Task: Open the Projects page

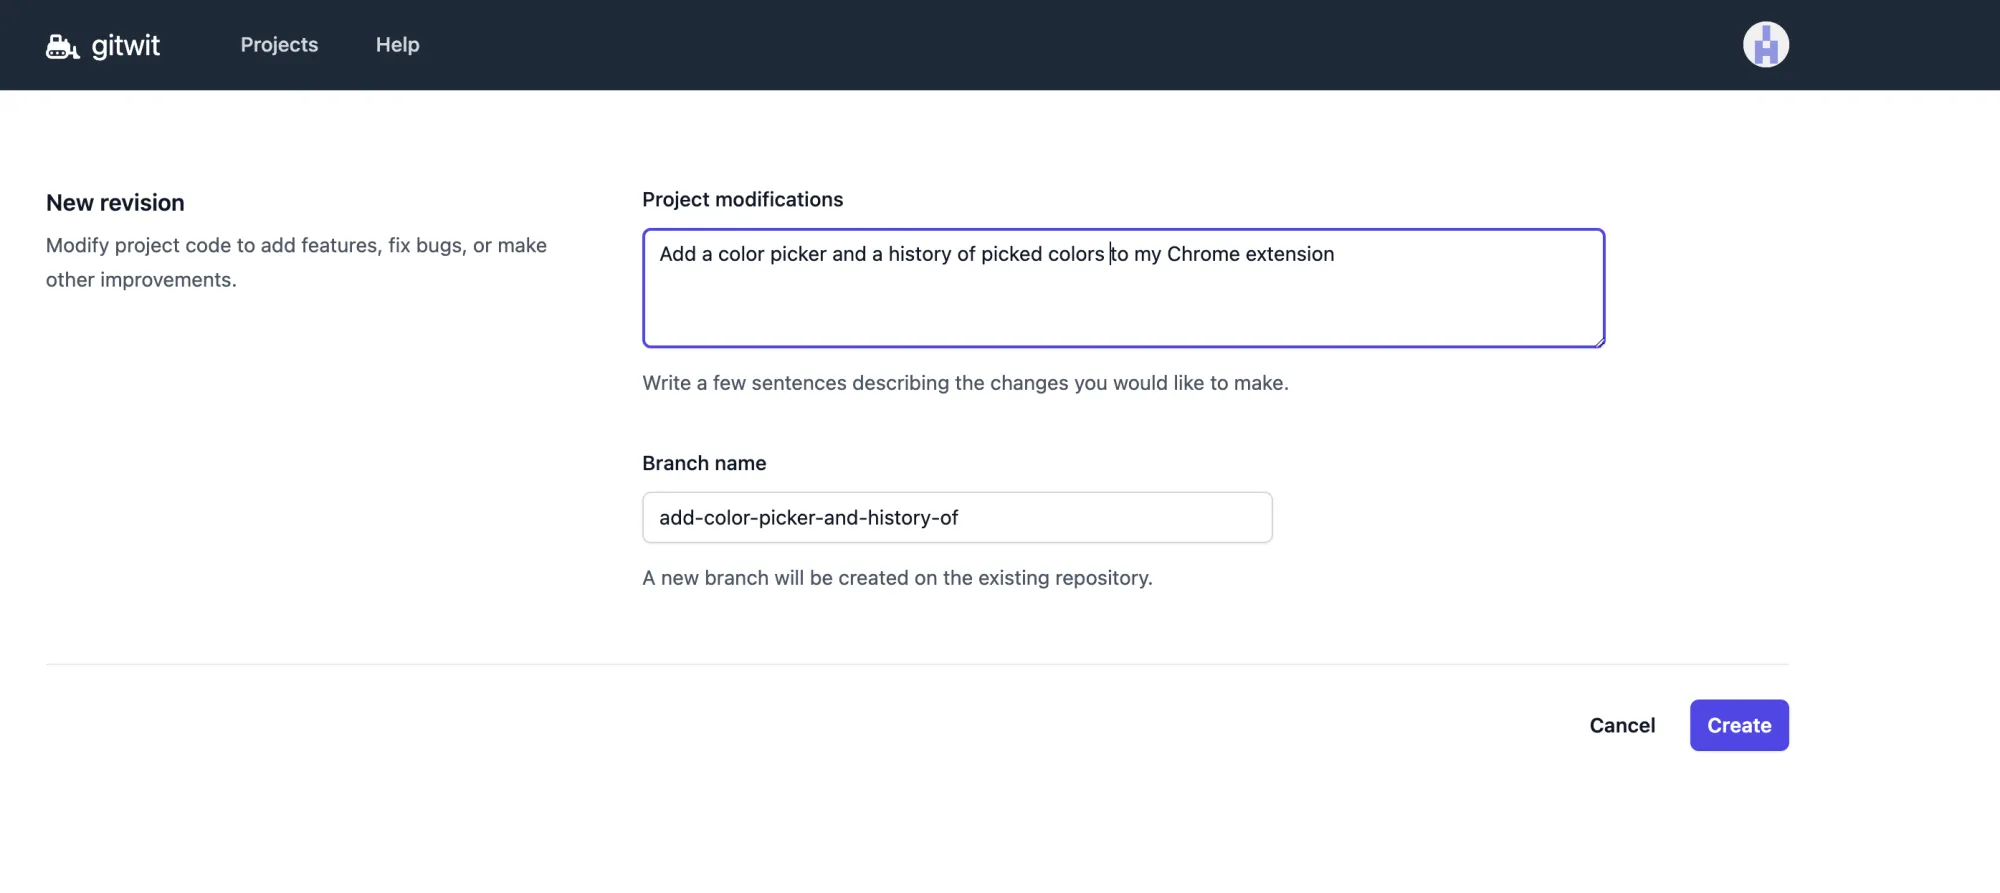Action: (x=279, y=45)
